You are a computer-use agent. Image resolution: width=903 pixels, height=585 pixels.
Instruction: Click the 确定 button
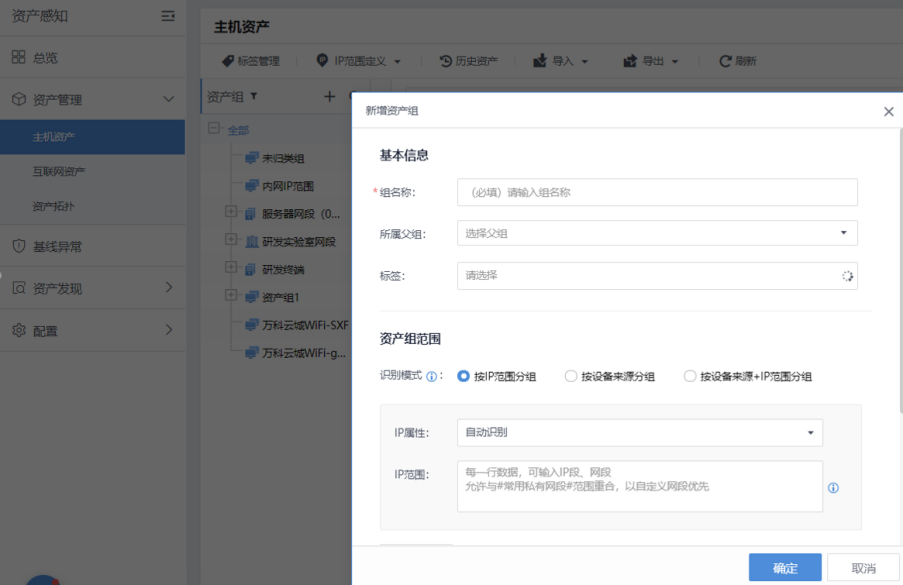785,568
